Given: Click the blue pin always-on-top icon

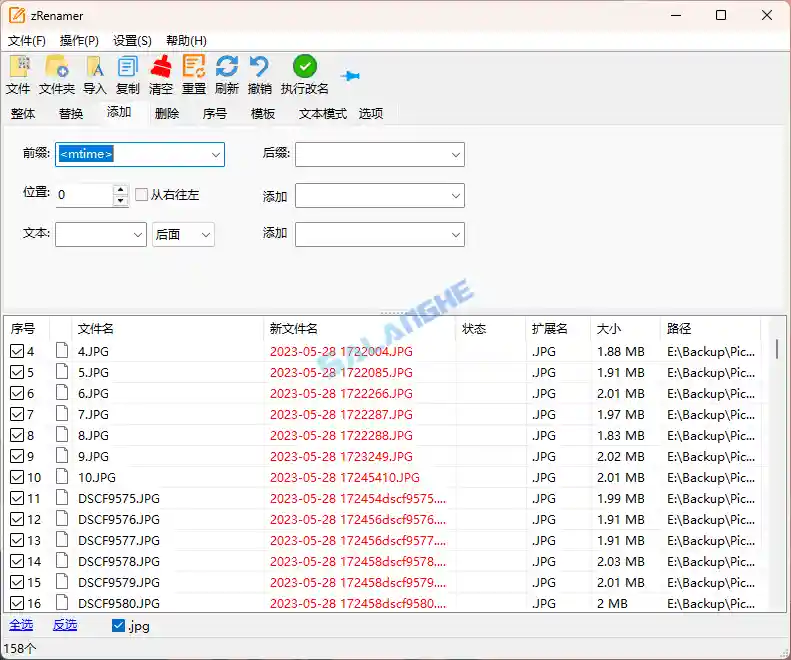Looking at the screenshot, I should 350,76.
